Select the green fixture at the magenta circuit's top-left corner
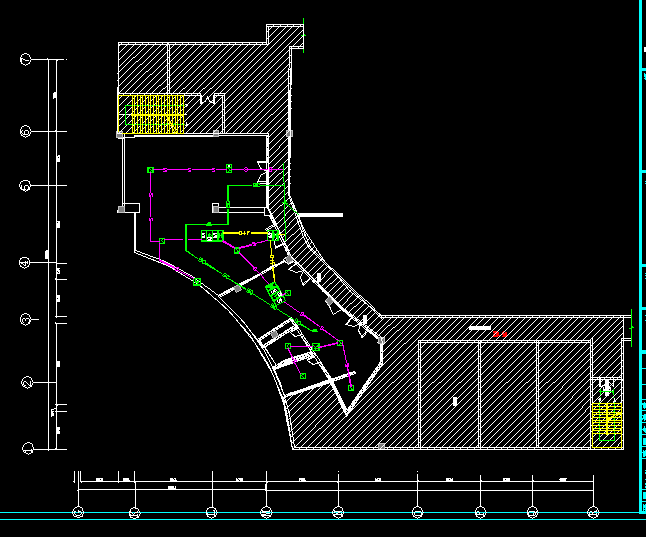This screenshot has height=537, width=646. click(x=150, y=171)
